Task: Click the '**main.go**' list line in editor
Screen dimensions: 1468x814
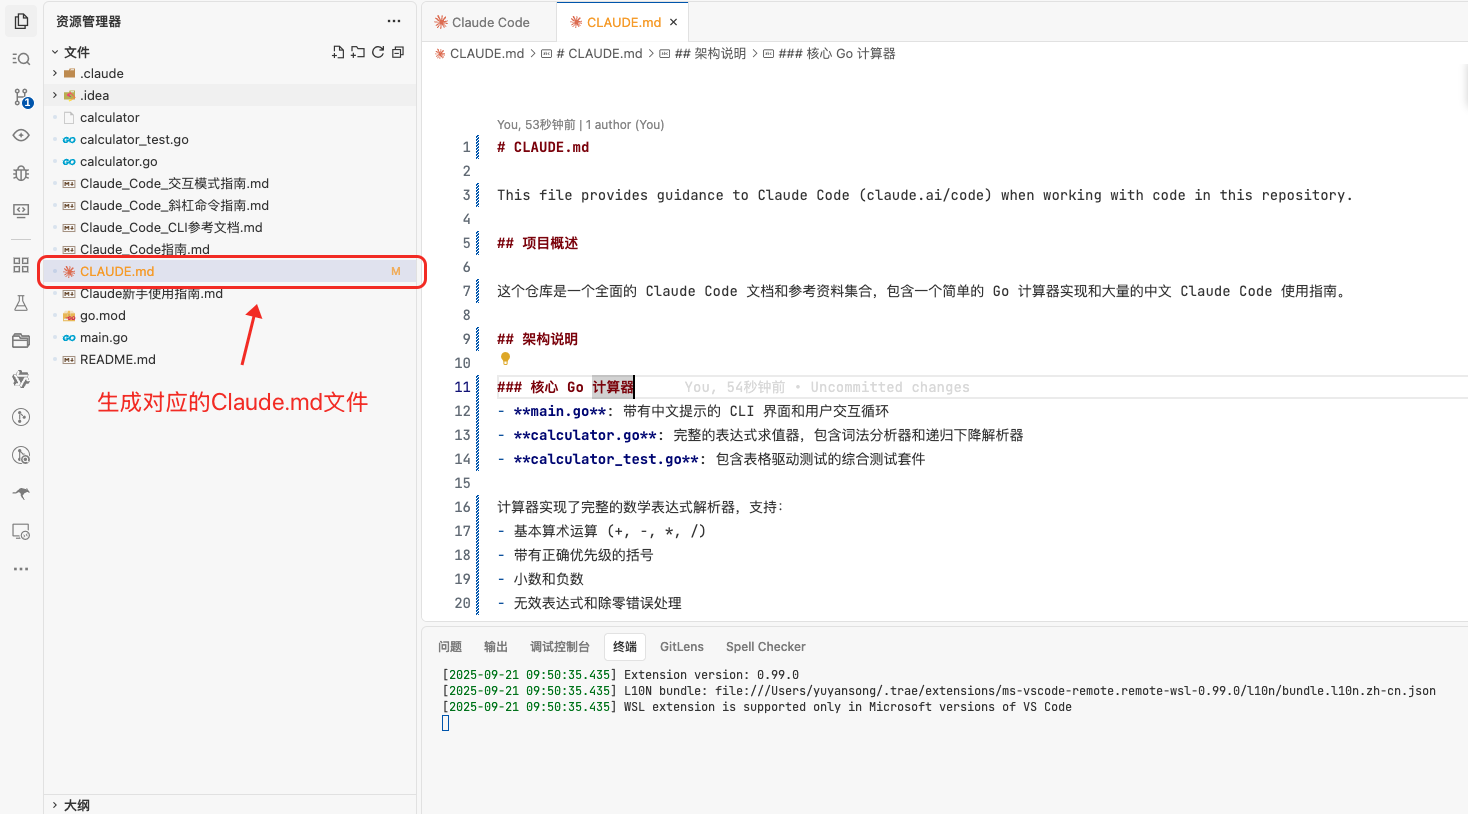Action: pyautogui.click(x=693, y=411)
